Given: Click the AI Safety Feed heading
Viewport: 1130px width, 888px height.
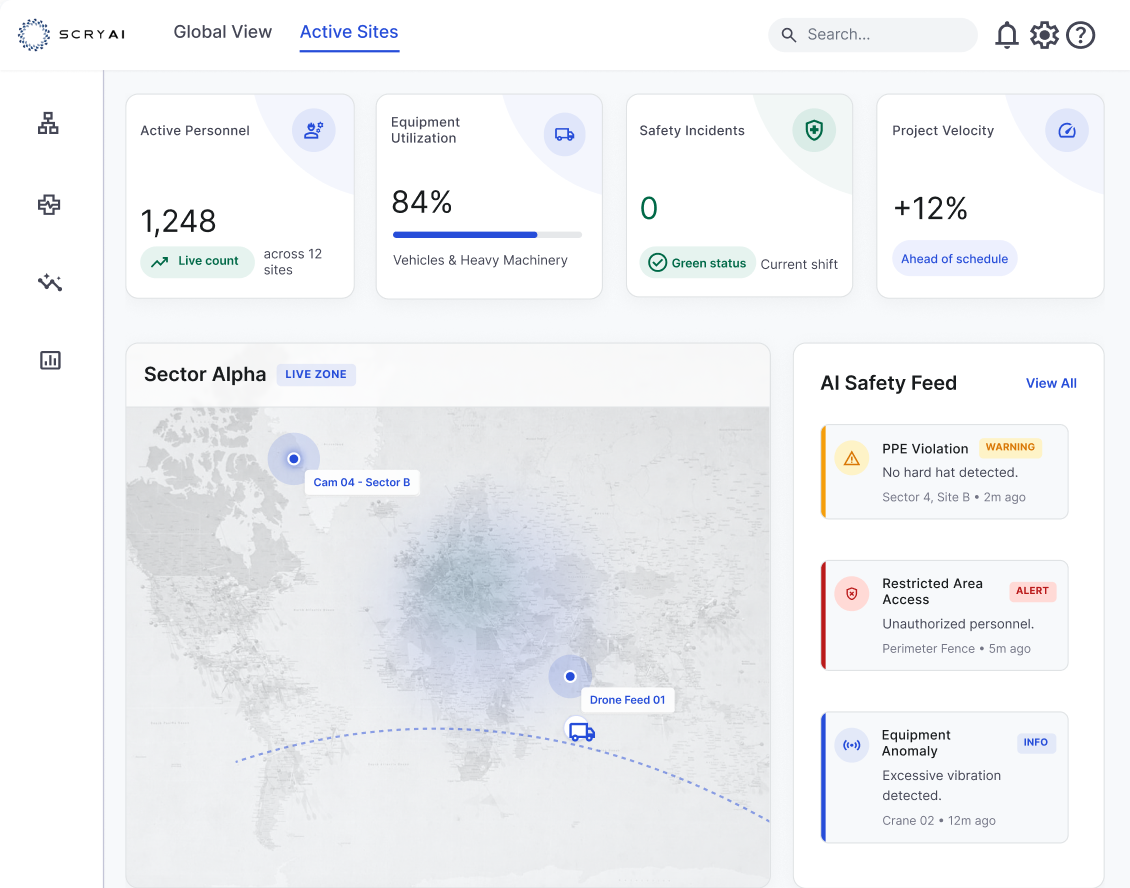Looking at the screenshot, I should [x=889, y=383].
